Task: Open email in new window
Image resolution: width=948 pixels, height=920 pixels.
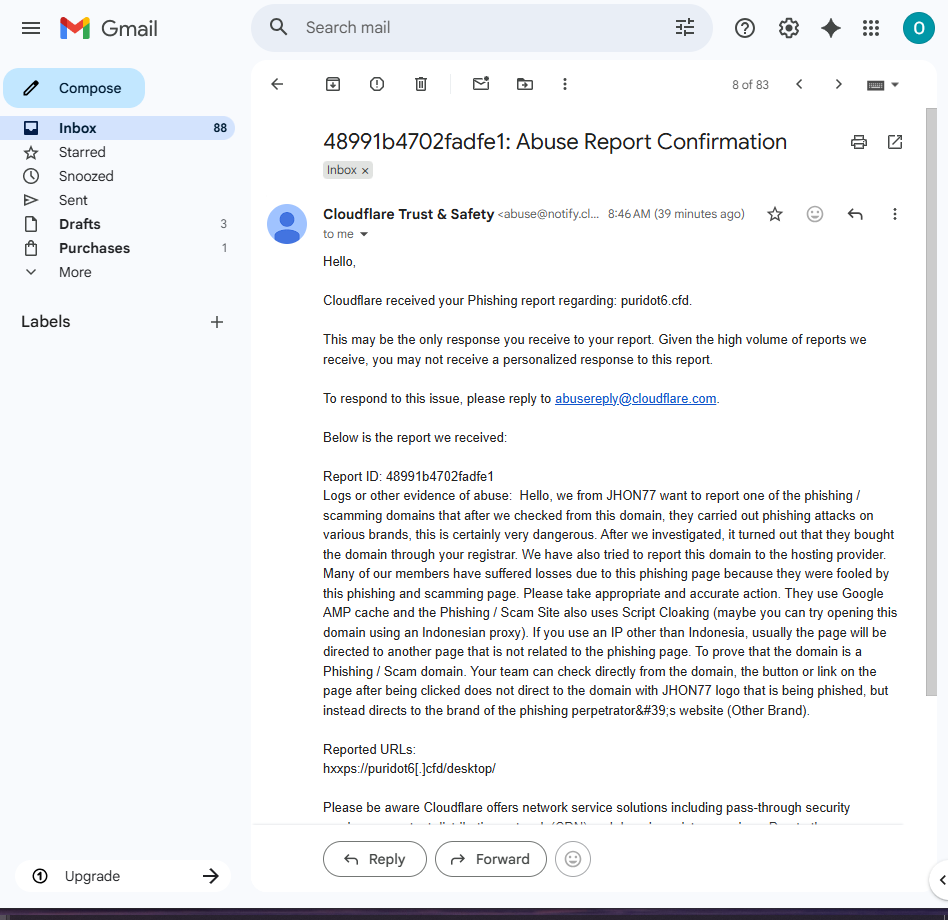Action: coord(895,142)
